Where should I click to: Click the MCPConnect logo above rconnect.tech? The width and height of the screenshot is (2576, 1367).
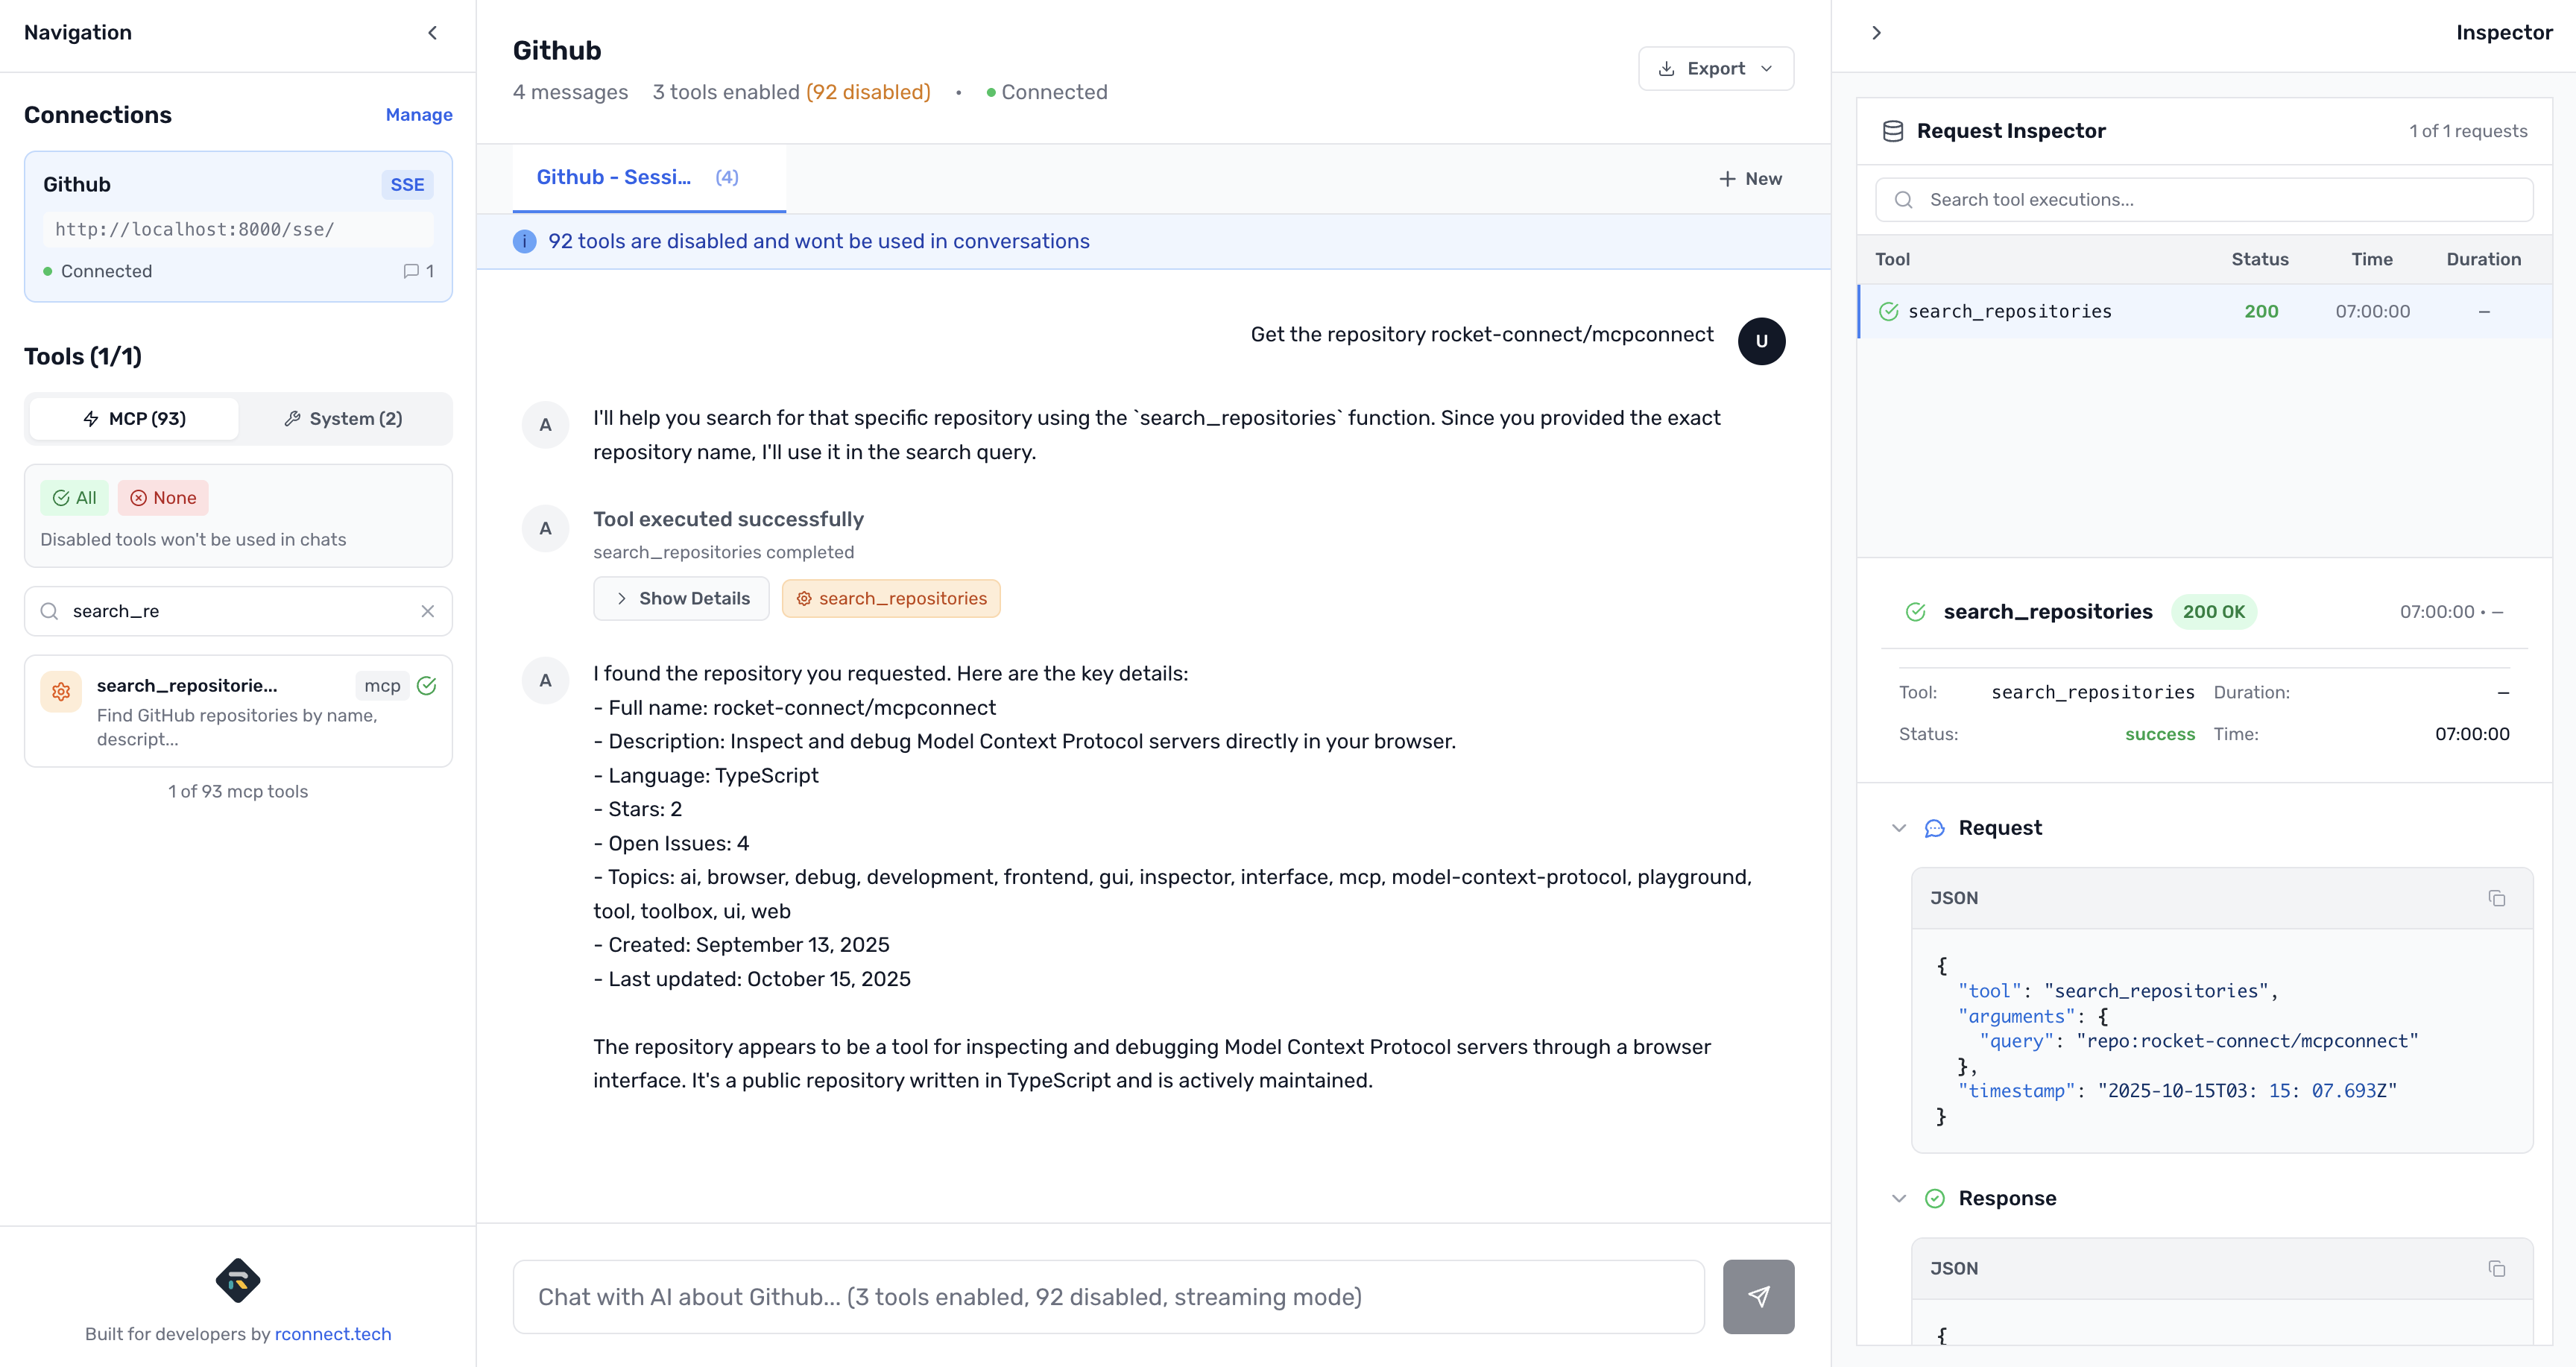[238, 1281]
